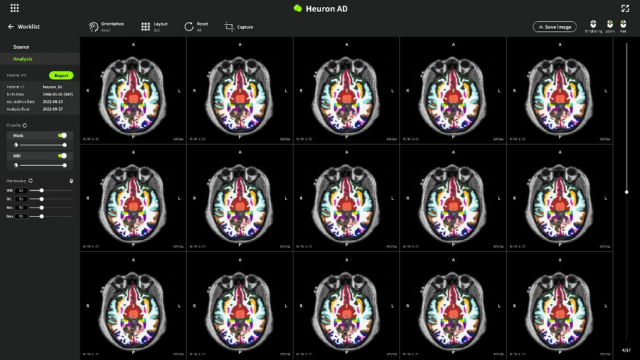Toggle the MRI overlay switch

[x=62, y=156]
